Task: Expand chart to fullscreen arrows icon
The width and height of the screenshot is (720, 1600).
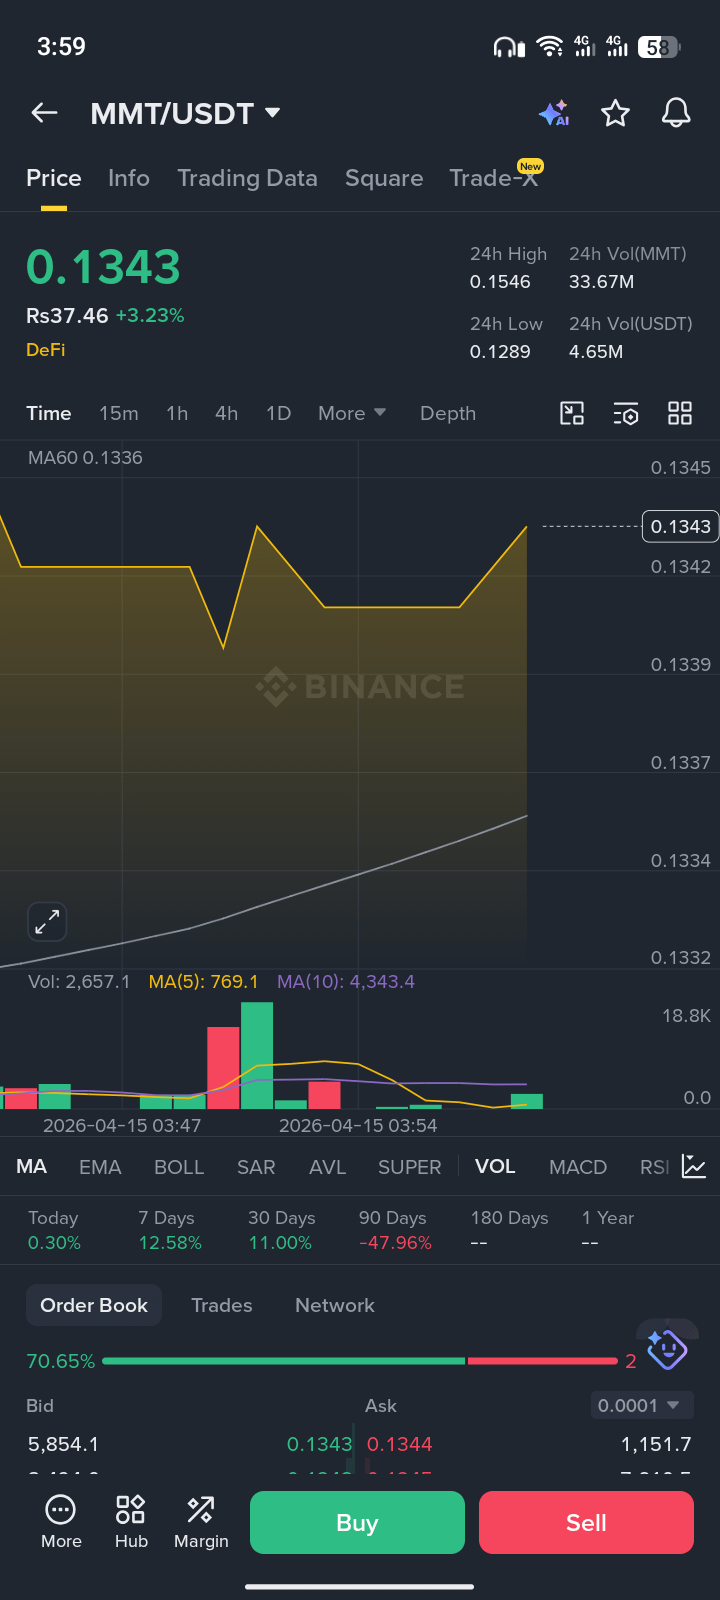Action: [47, 922]
